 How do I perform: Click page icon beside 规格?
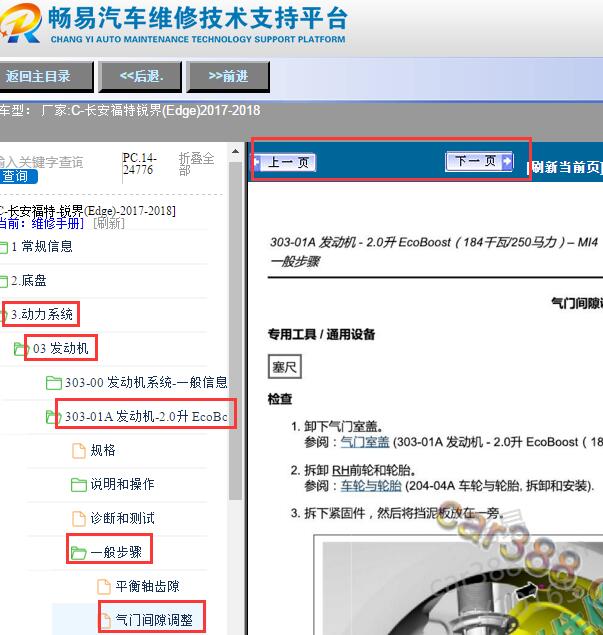coord(79,451)
